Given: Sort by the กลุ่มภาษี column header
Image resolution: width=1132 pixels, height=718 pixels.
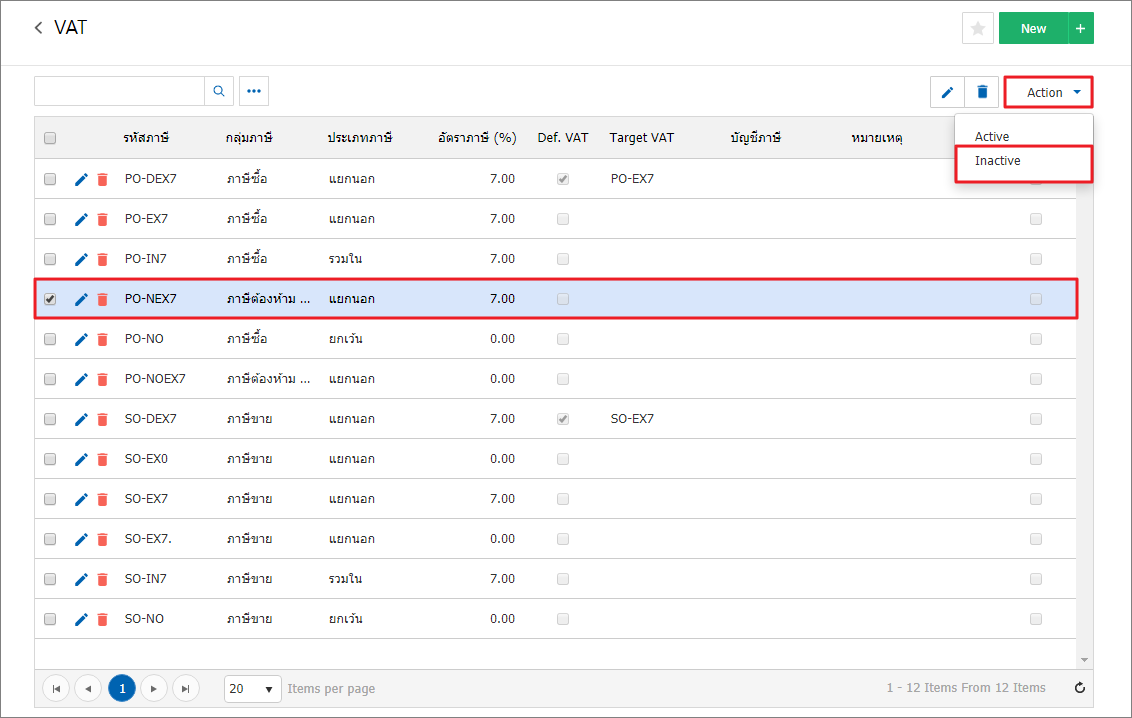Looking at the screenshot, I should tap(249, 138).
